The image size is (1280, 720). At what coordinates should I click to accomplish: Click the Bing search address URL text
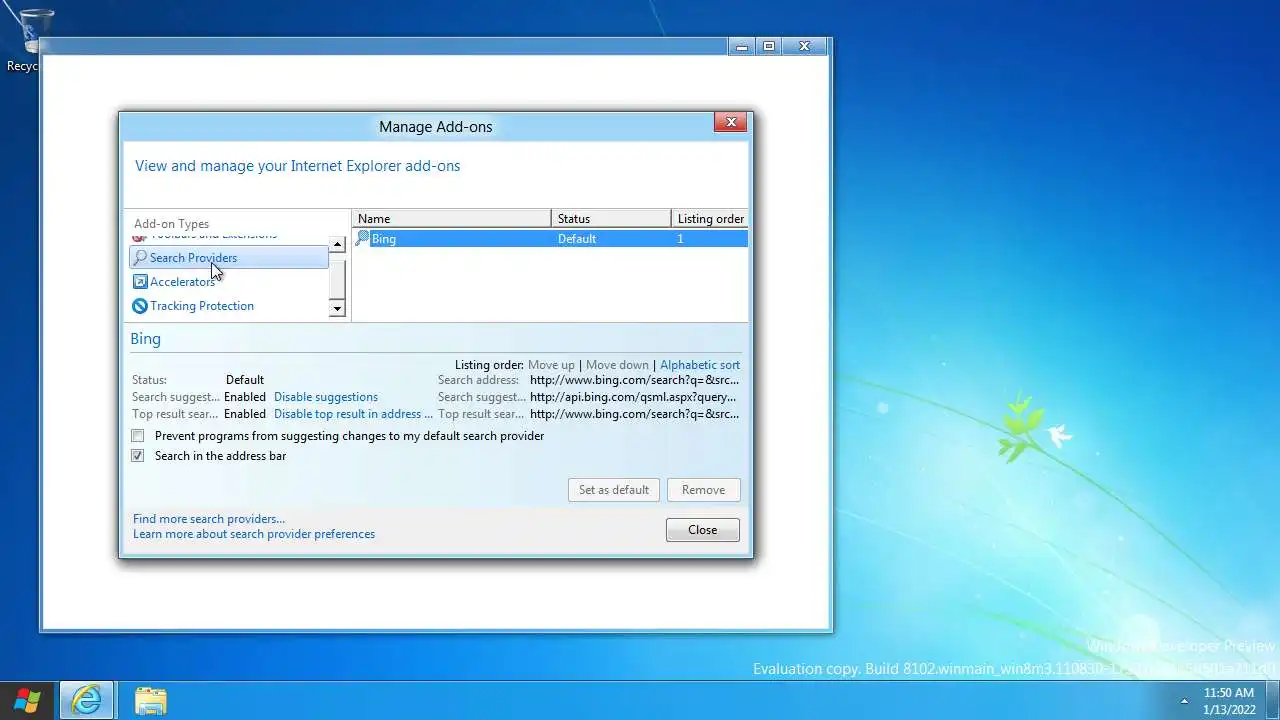pos(635,380)
